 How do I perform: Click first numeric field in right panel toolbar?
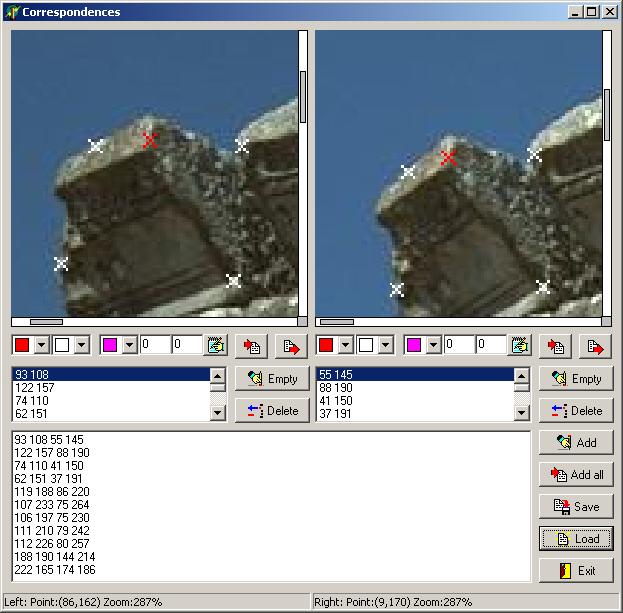point(459,344)
